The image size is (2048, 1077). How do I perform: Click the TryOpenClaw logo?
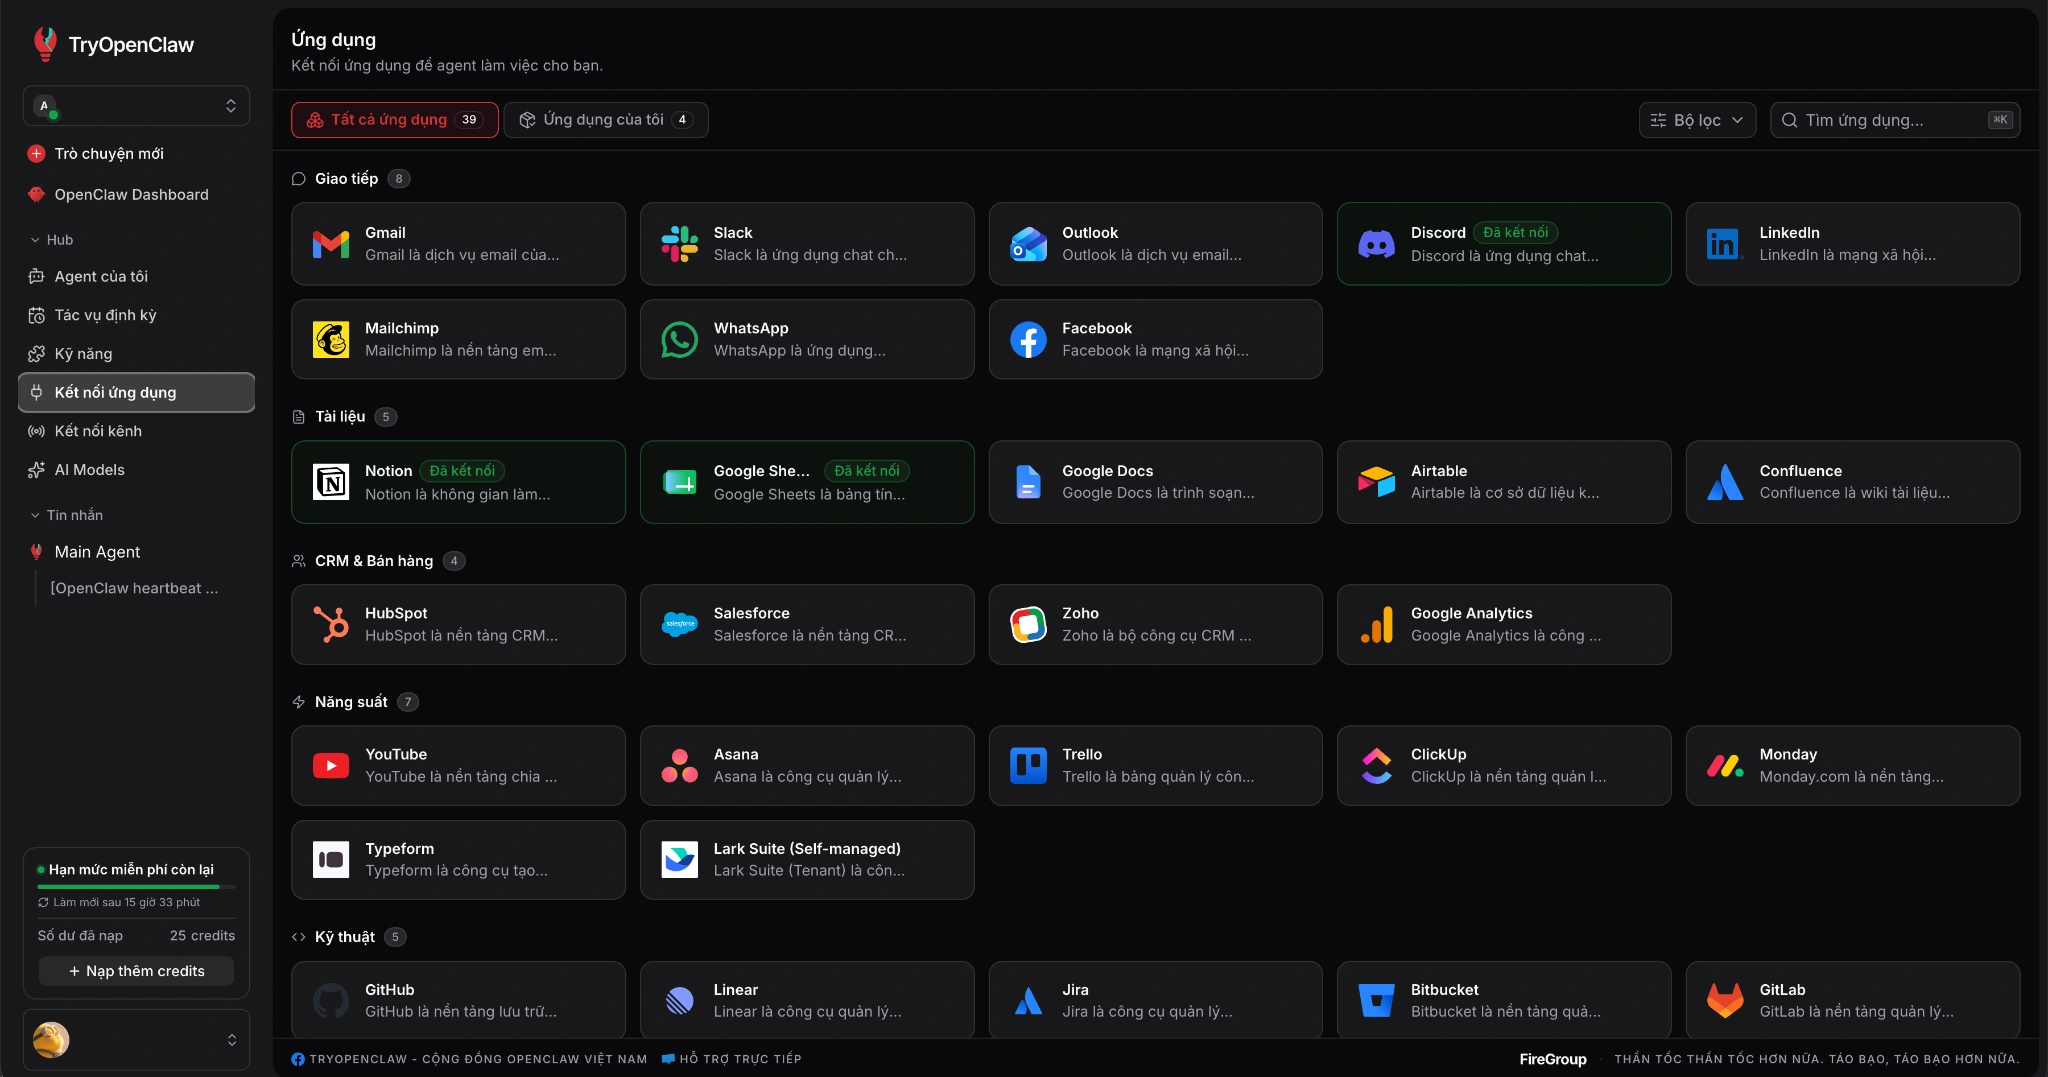tap(113, 44)
